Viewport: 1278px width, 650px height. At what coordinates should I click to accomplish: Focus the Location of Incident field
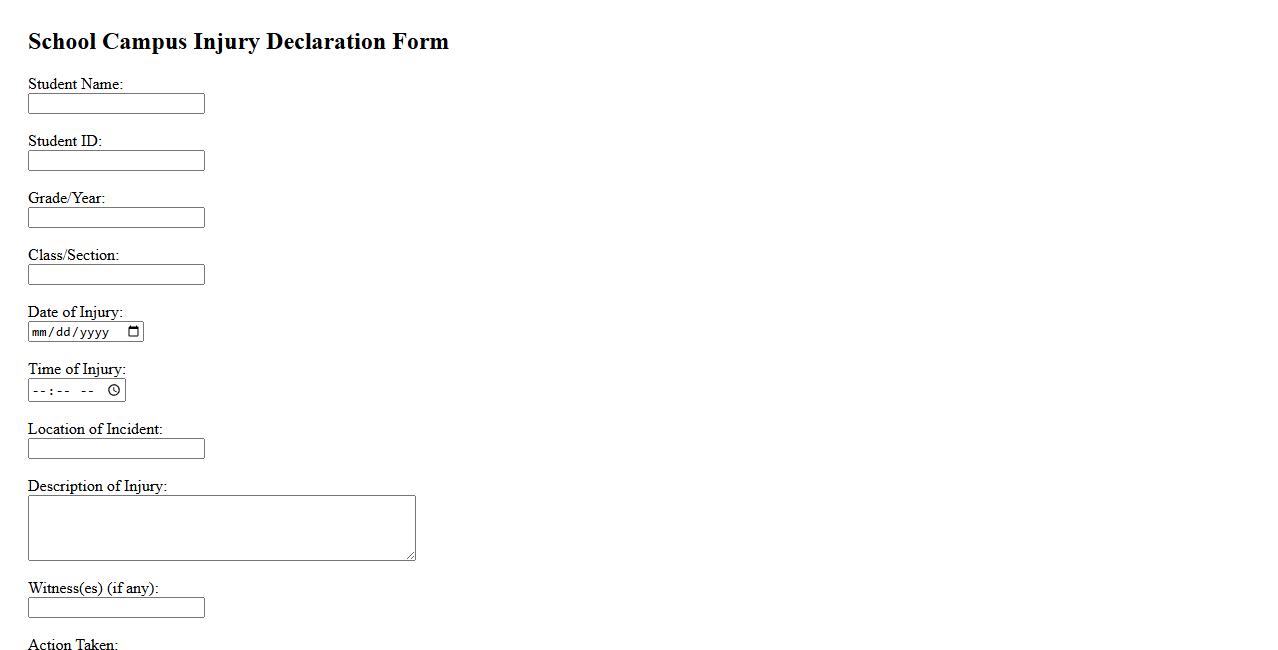(116, 449)
